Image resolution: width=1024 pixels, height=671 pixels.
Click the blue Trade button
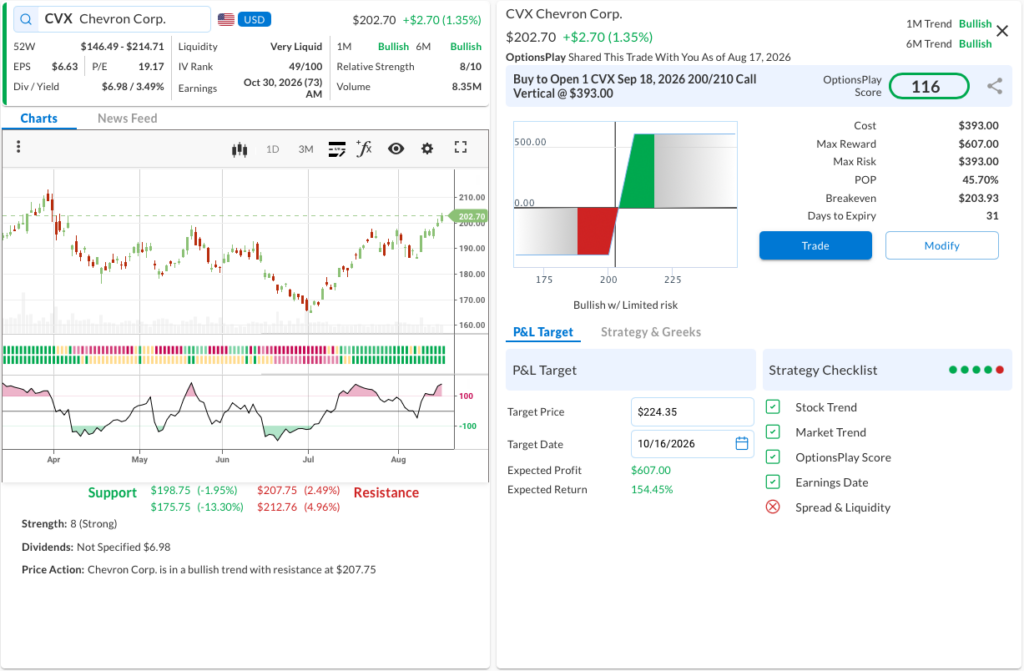pos(815,246)
